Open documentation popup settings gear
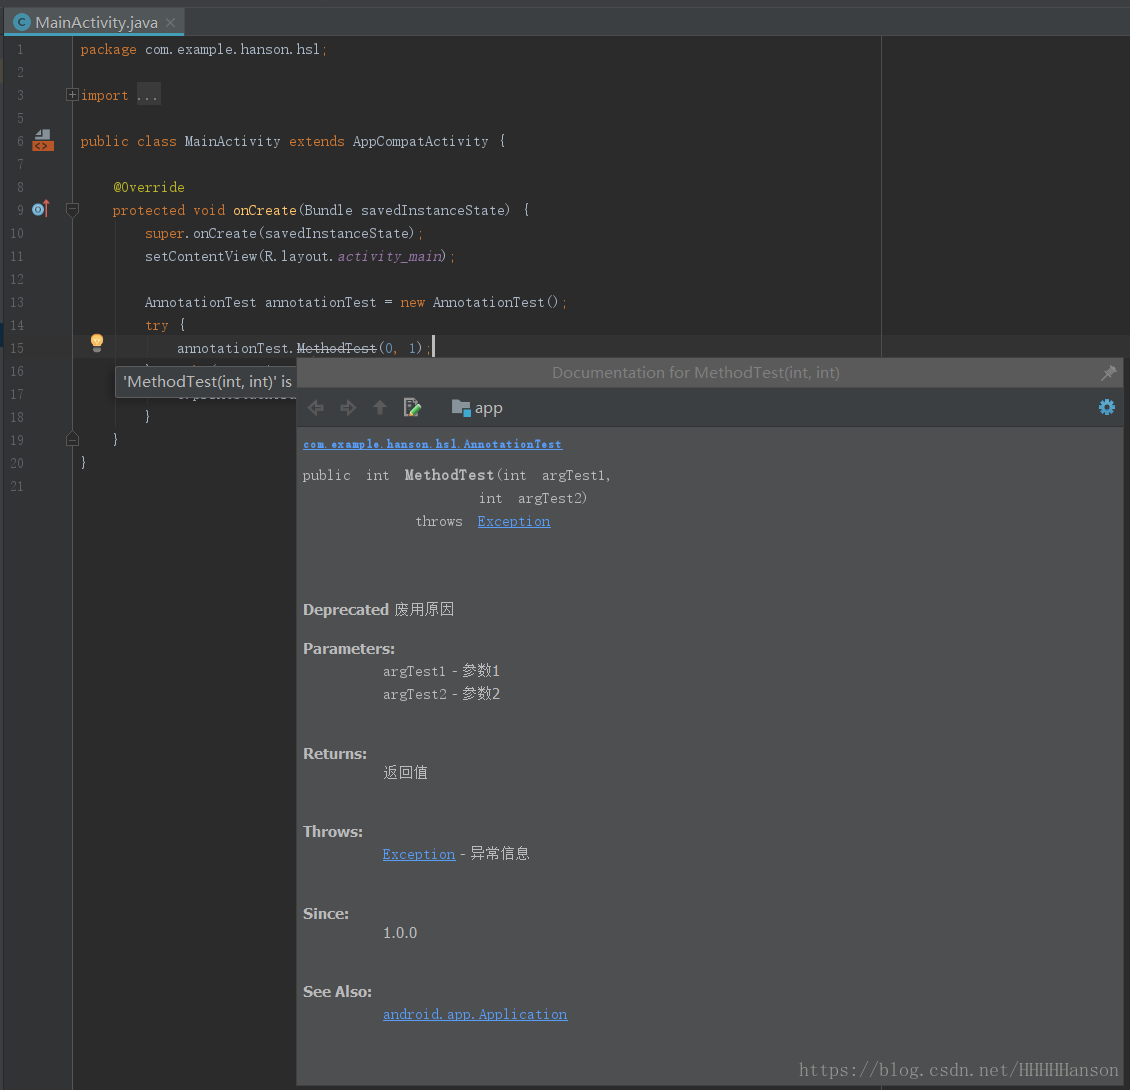 pos(1107,407)
